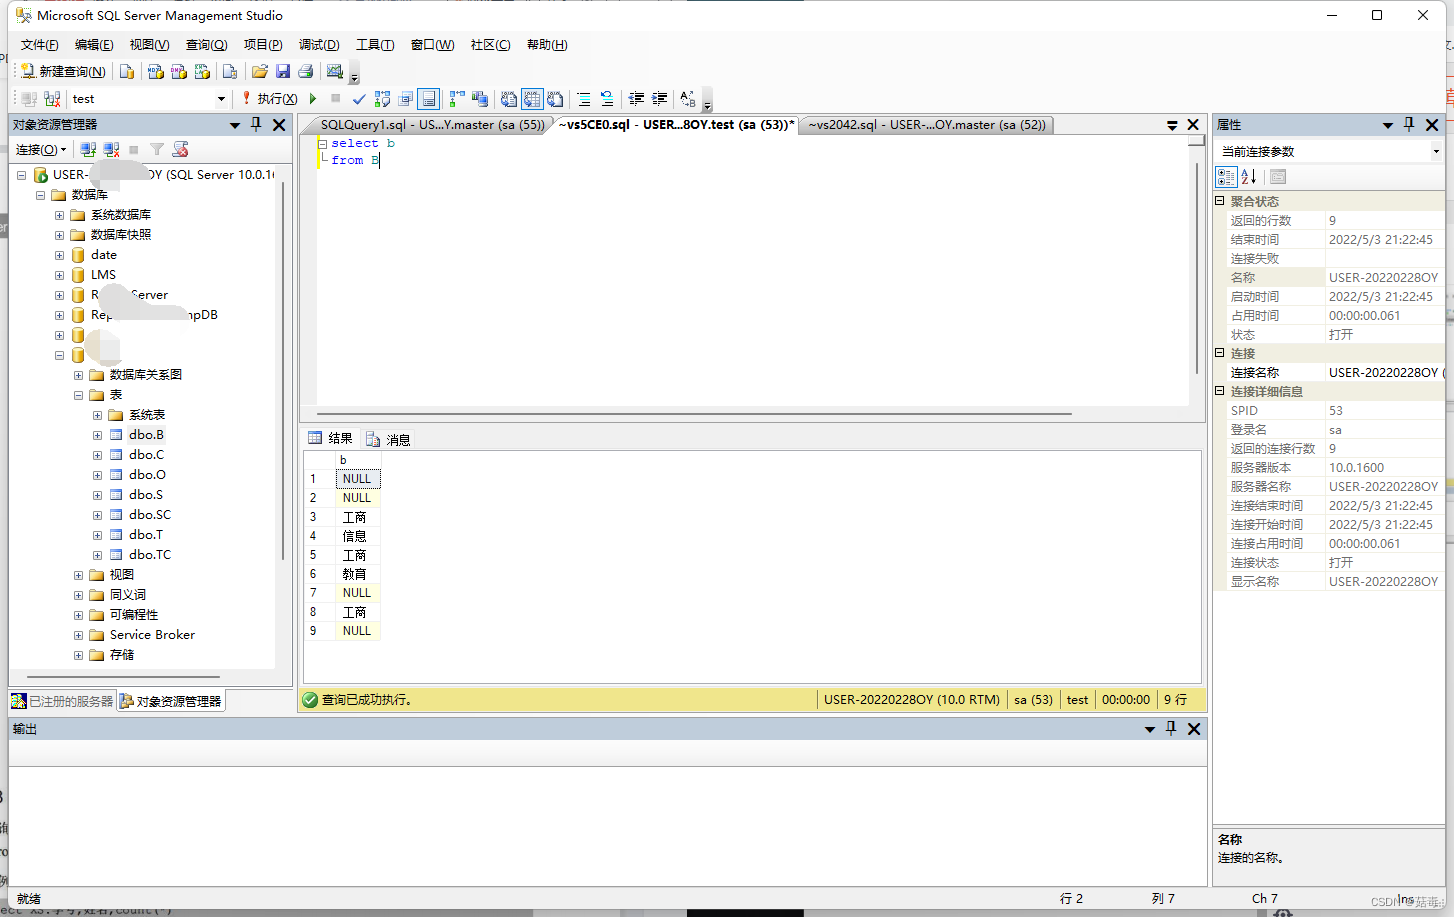Image resolution: width=1454 pixels, height=917 pixels.
Task: Open the 文件(F) menu
Action: pos(39,45)
